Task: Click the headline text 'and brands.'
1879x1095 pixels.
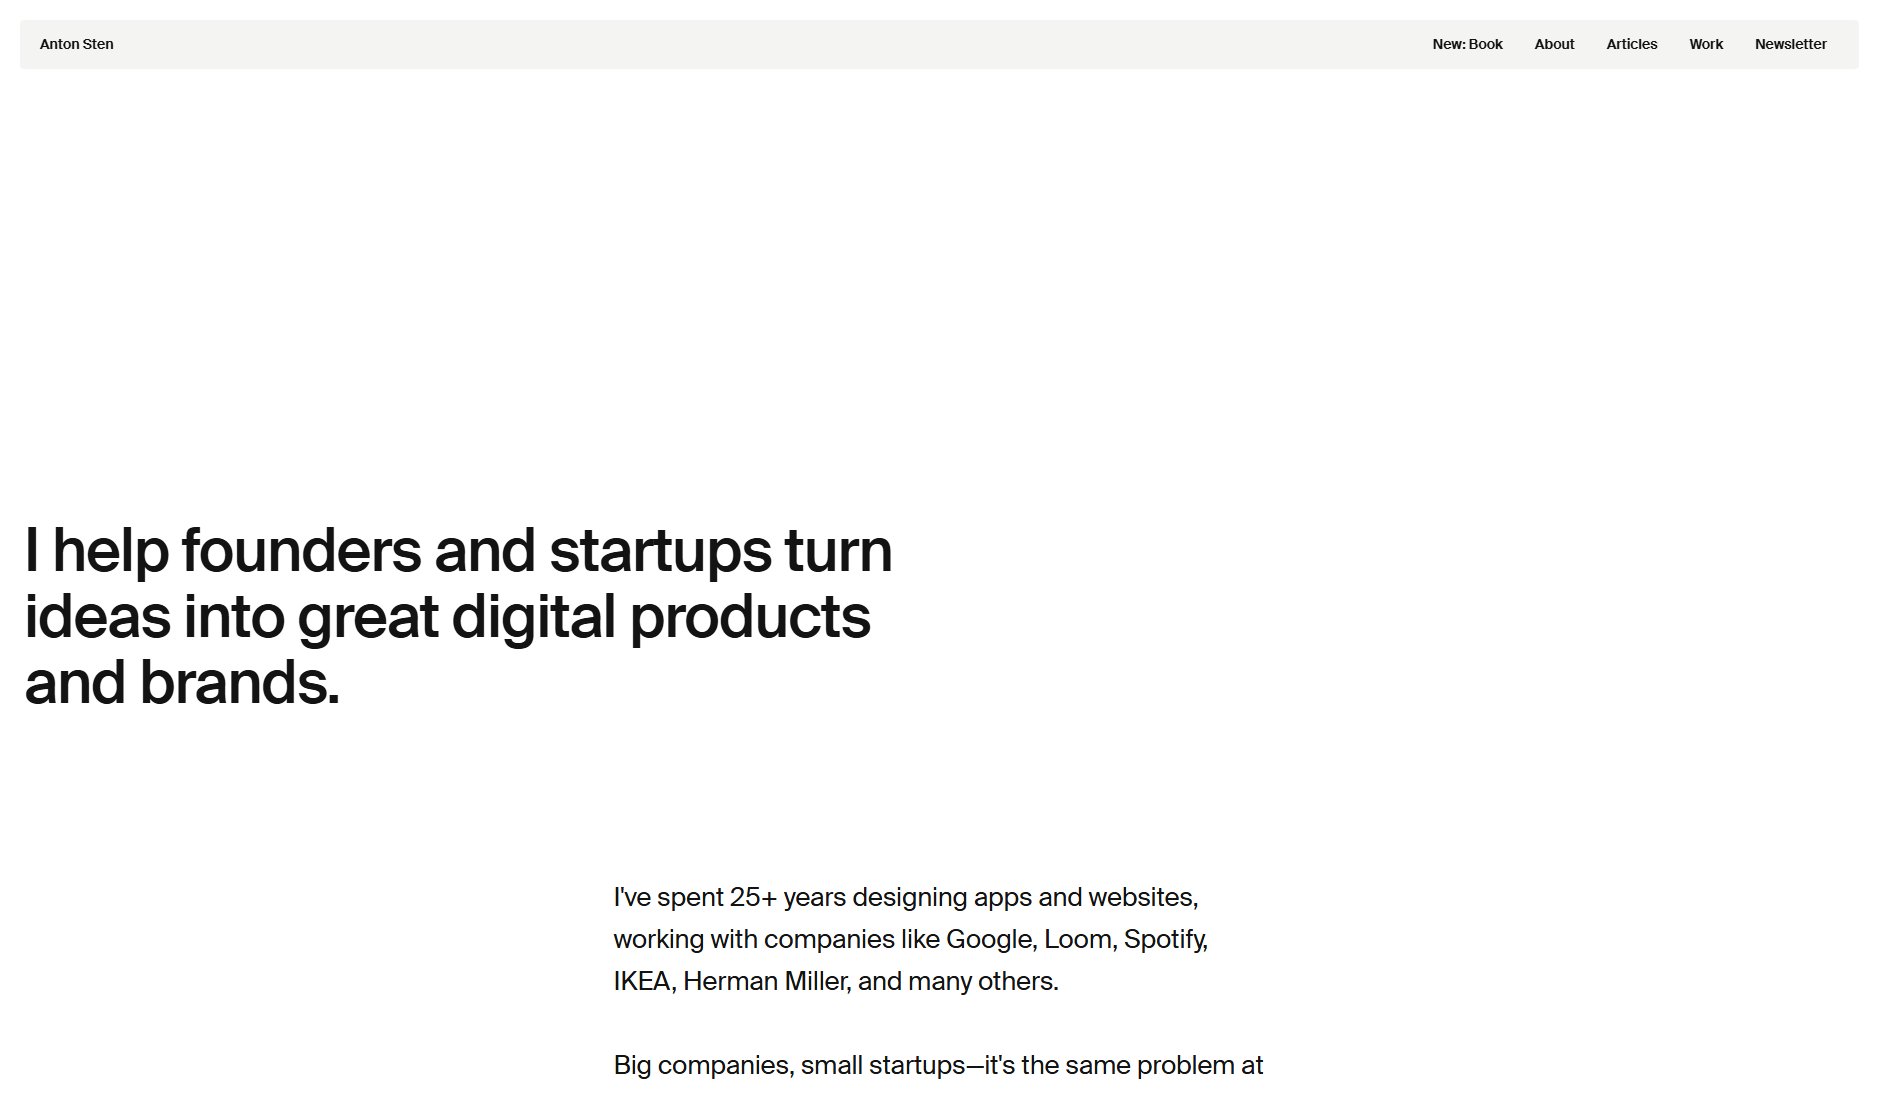Action: click(182, 683)
